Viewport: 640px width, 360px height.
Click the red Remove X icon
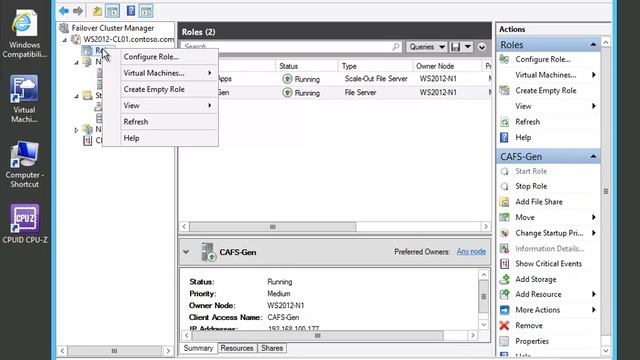pos(504,326)
